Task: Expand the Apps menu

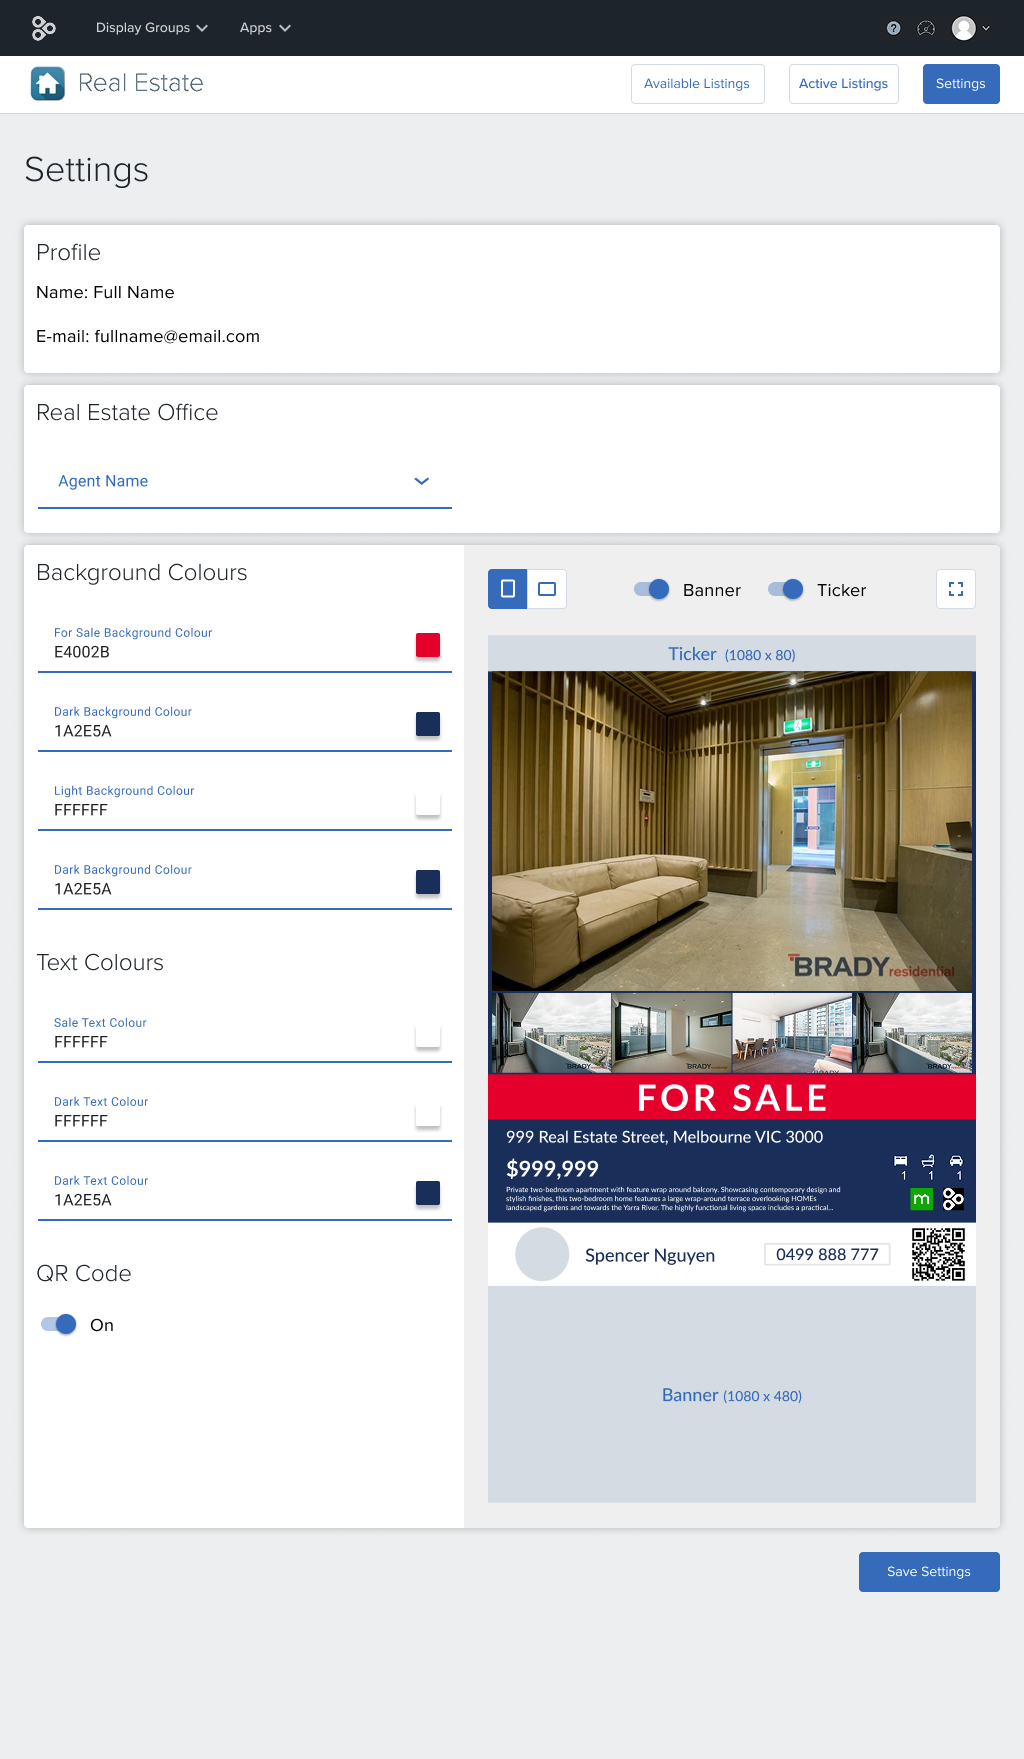Action: tap(265, 28)
